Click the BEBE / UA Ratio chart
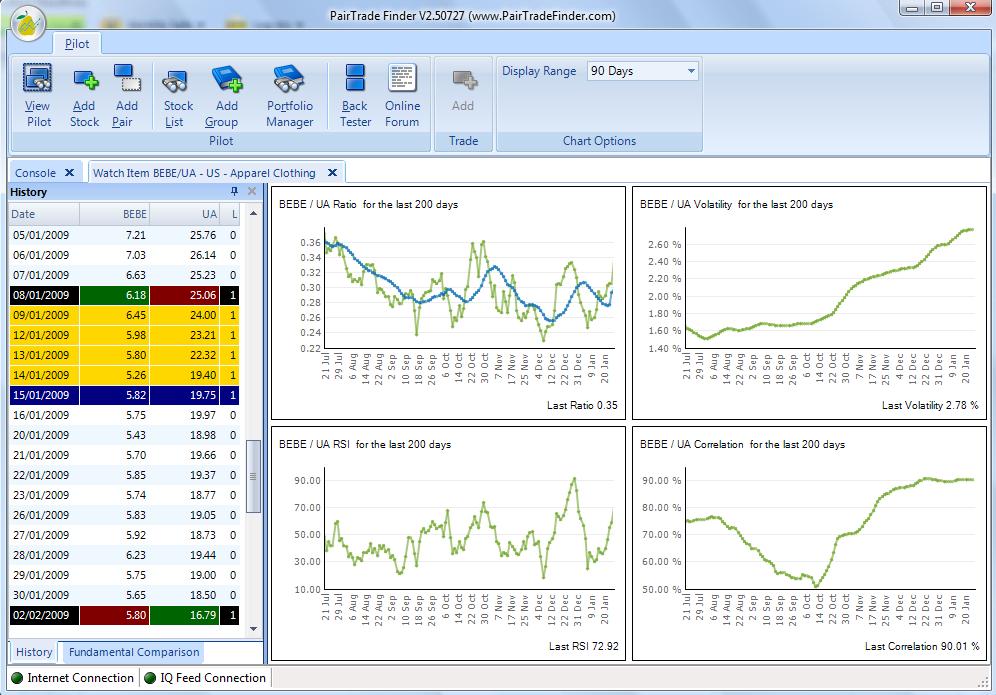The image size is (996, 695). [448, 303]
